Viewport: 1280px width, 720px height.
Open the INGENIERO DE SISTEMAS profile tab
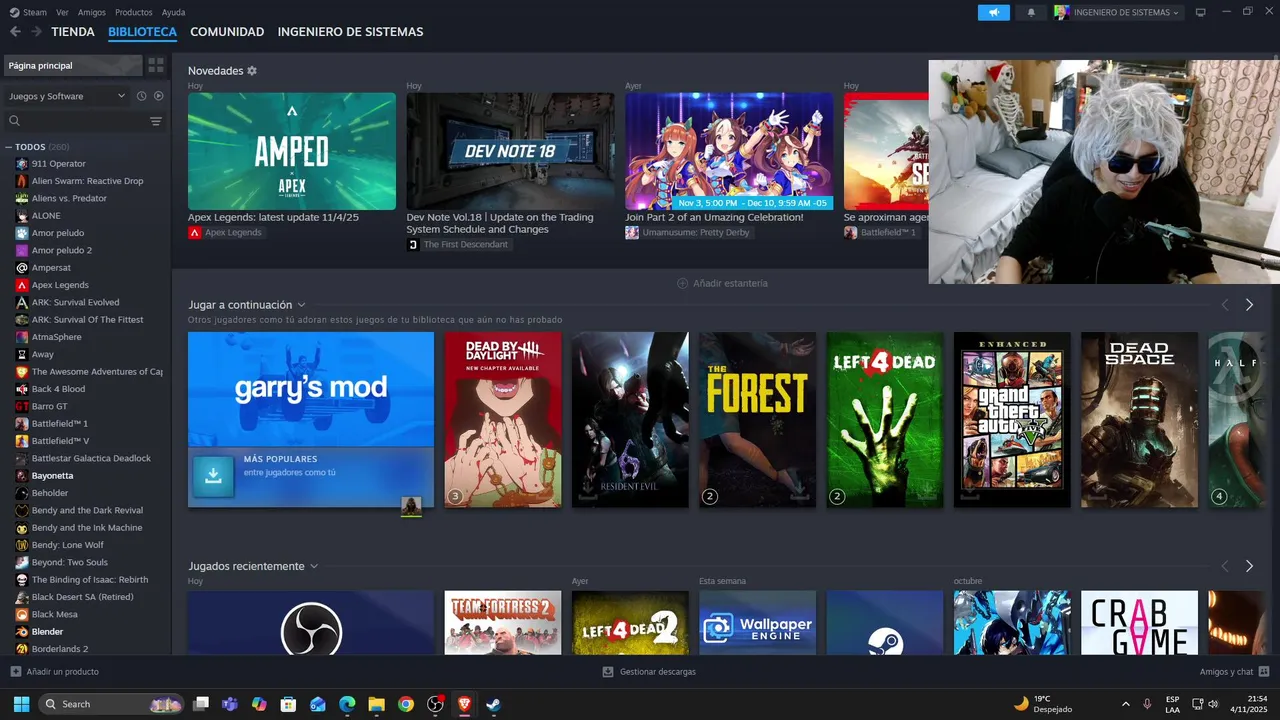(350, 32)
